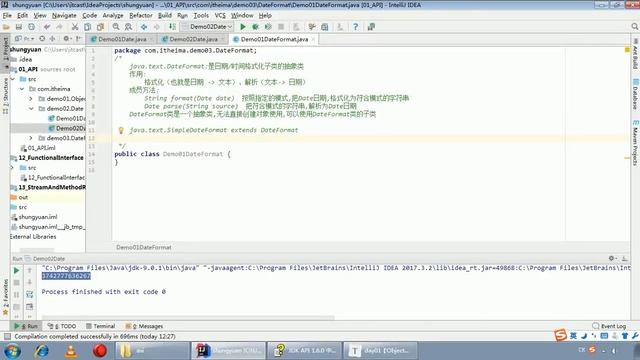Click the Cut scissors icon
Screen dimensions: 640x360
click(75, 27)
